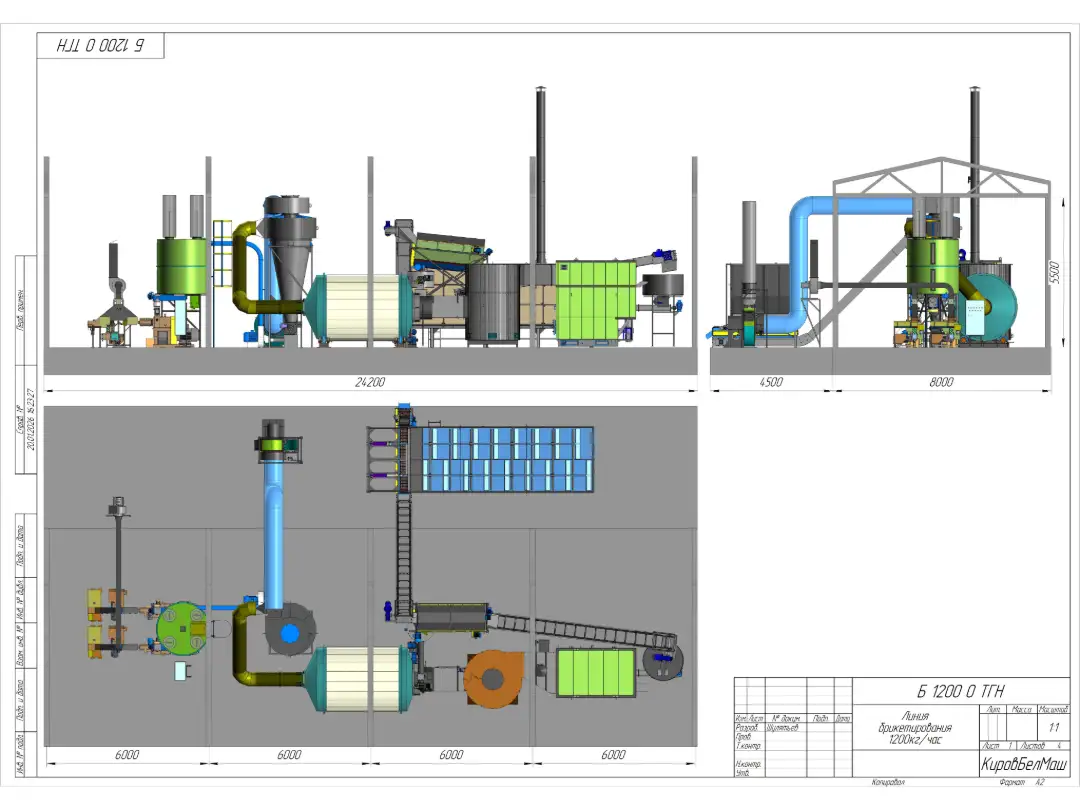Click the developer name Шулятьев in title block
Screen dimensions: 1080x810
tap(785, 728)
